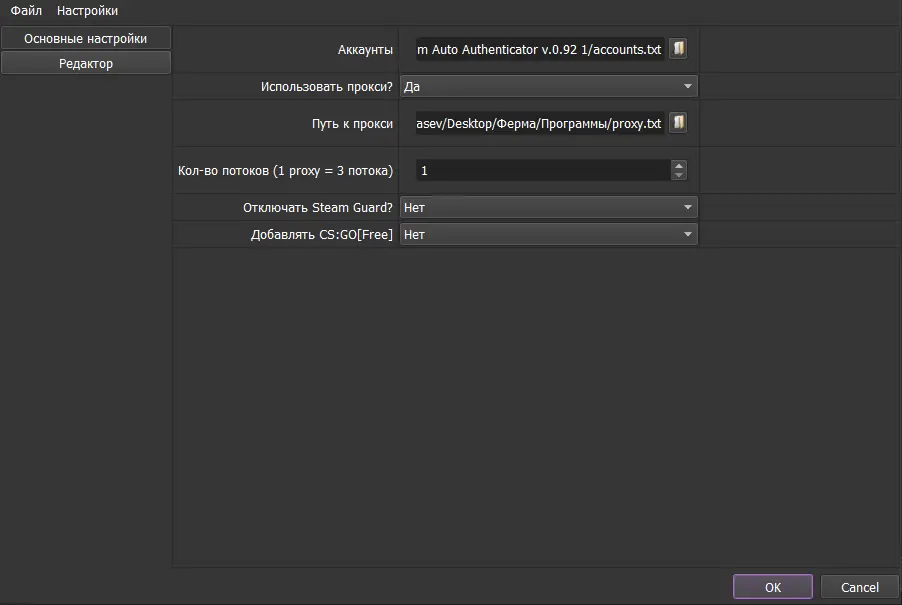Confirm settings with OK button
The height and width of the screenshot is (605, 902).
pyautogui.click(x=773, y=587)
